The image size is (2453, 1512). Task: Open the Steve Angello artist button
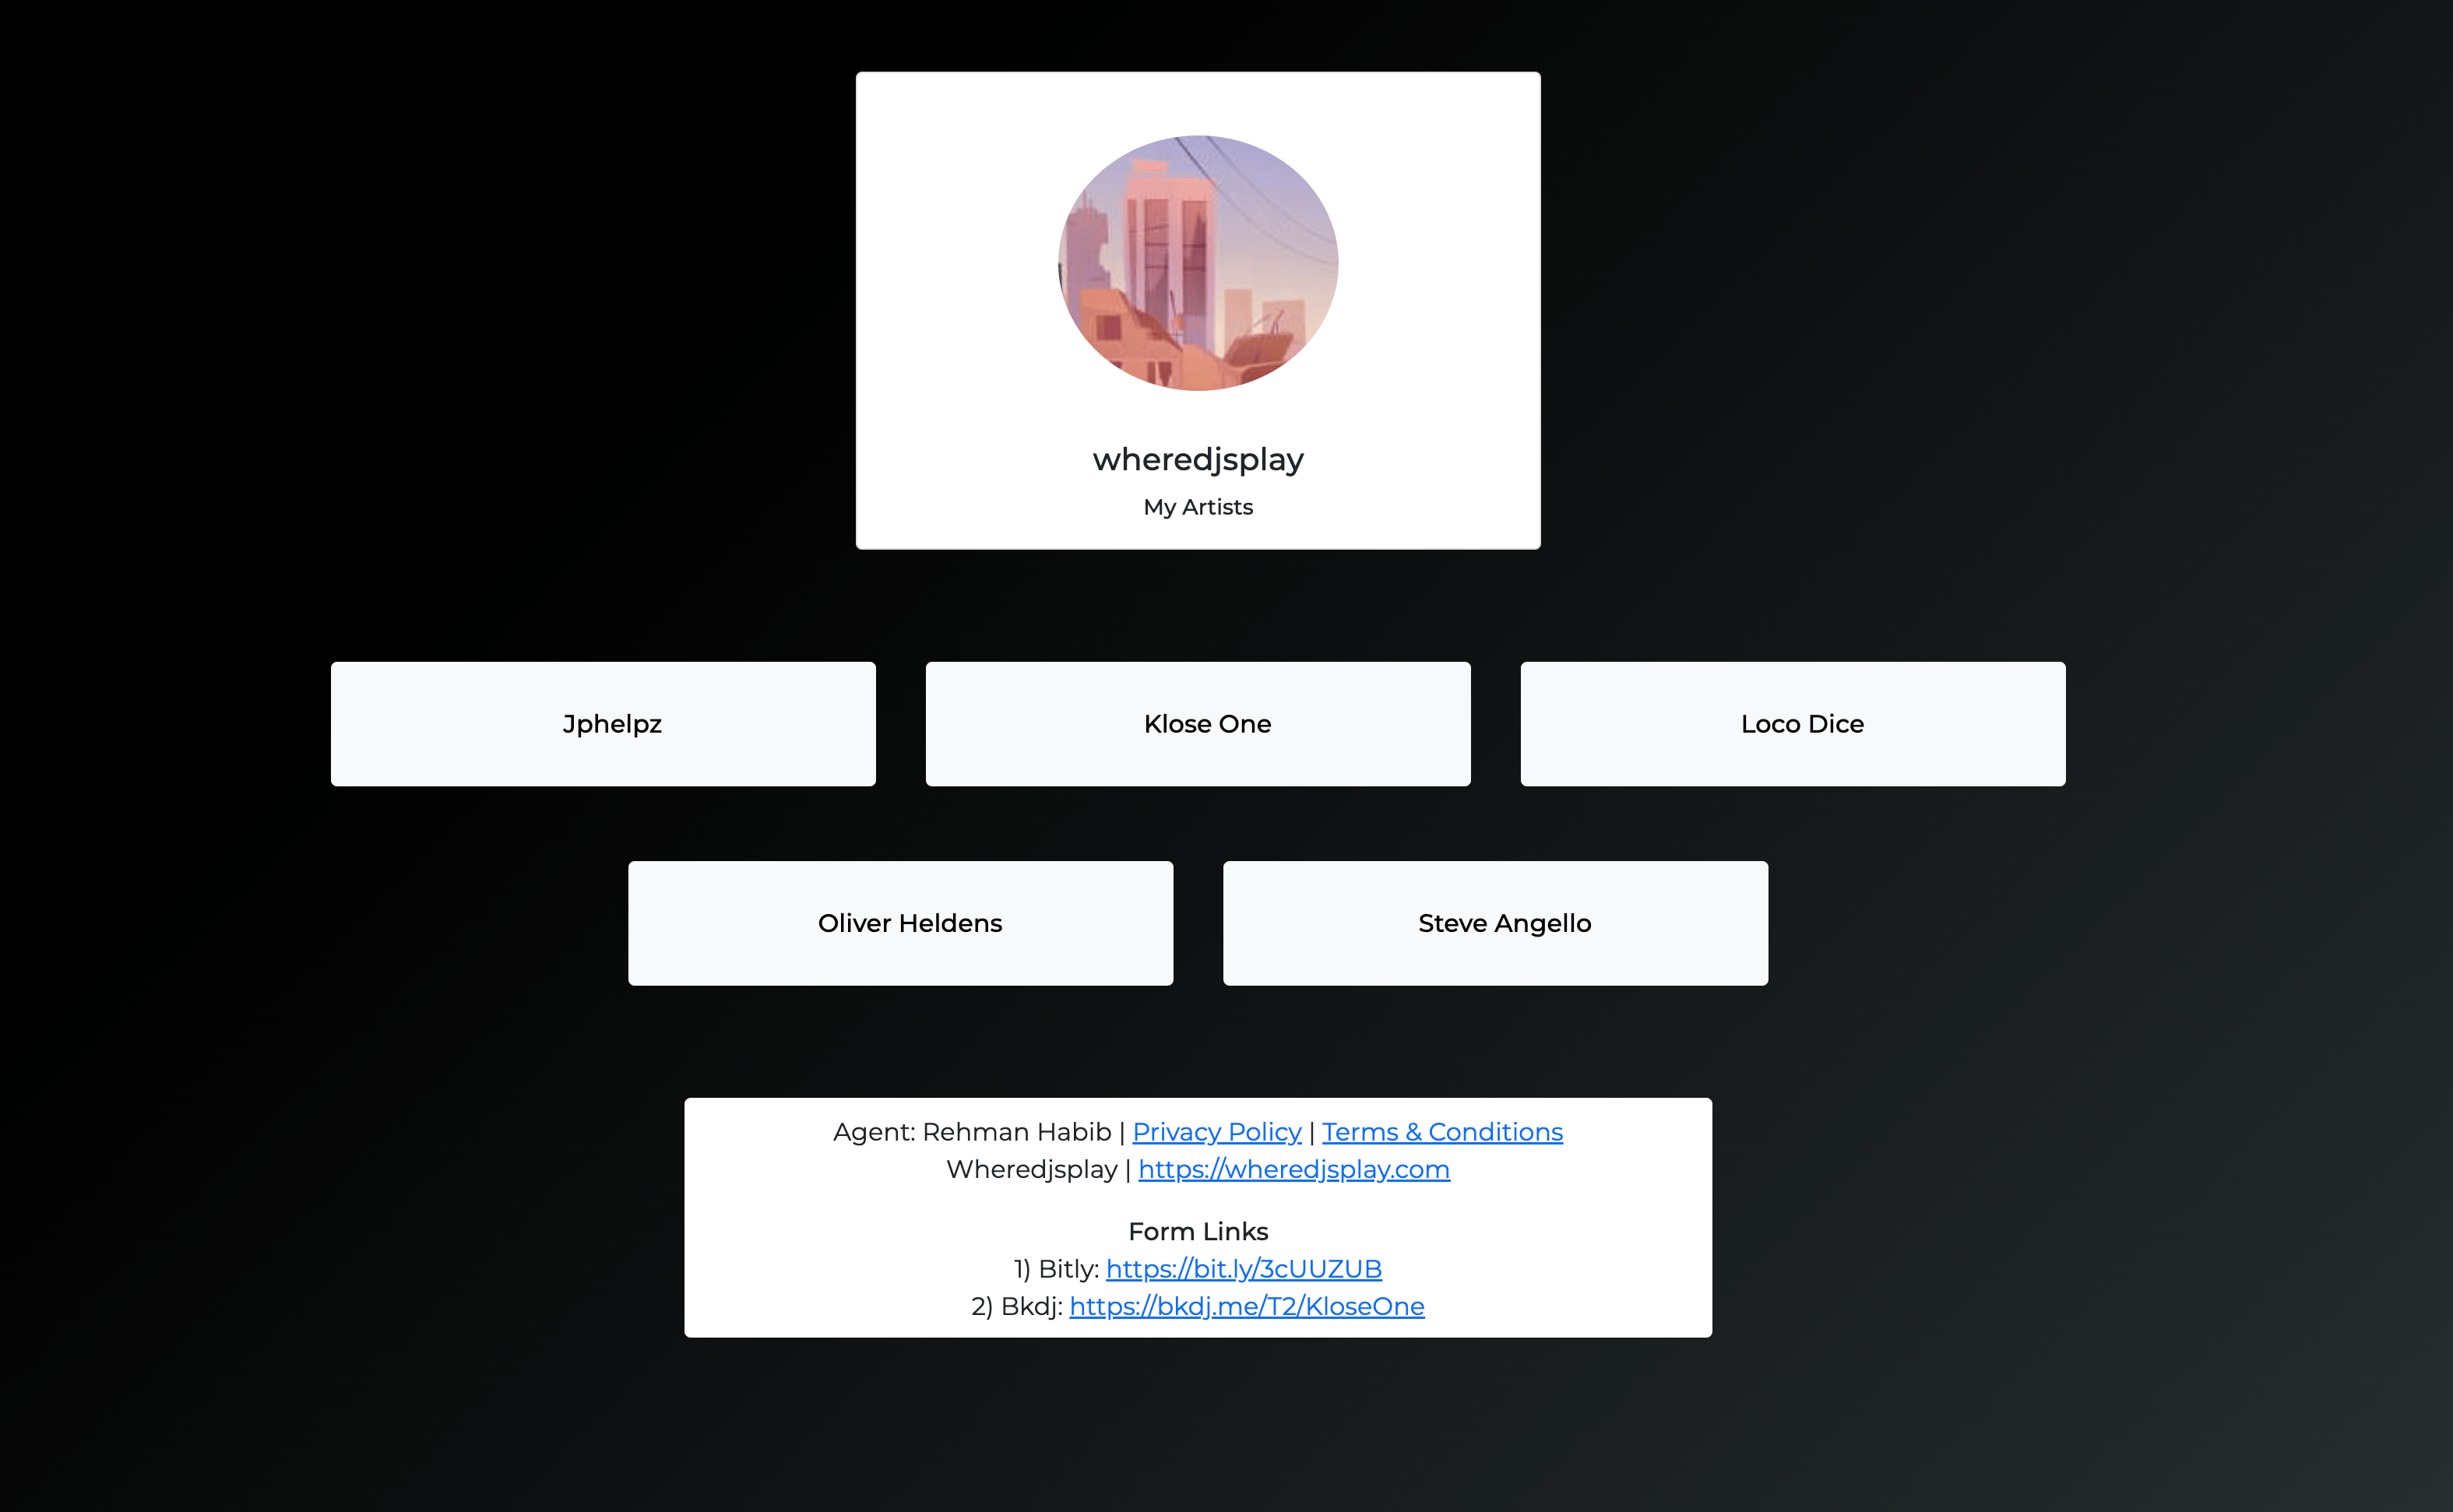click(x=1495, y=923)
